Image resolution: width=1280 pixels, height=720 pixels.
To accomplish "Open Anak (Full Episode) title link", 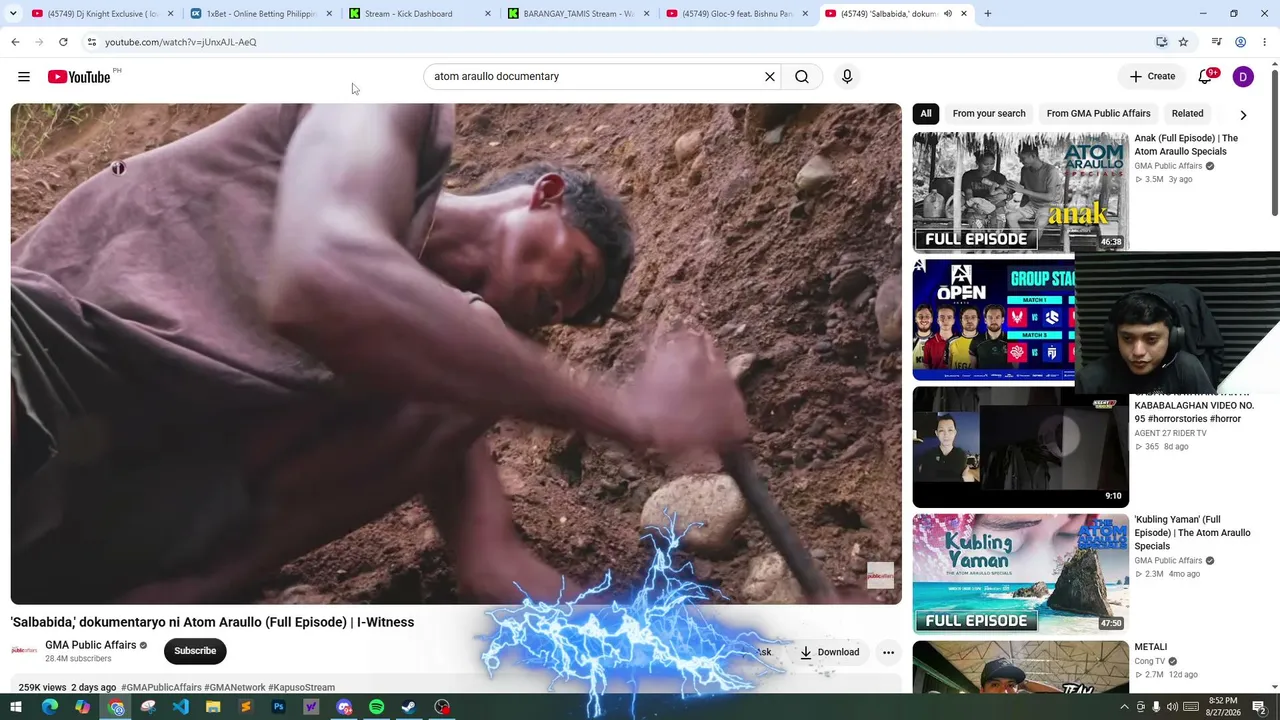I will coord(1186,145).
